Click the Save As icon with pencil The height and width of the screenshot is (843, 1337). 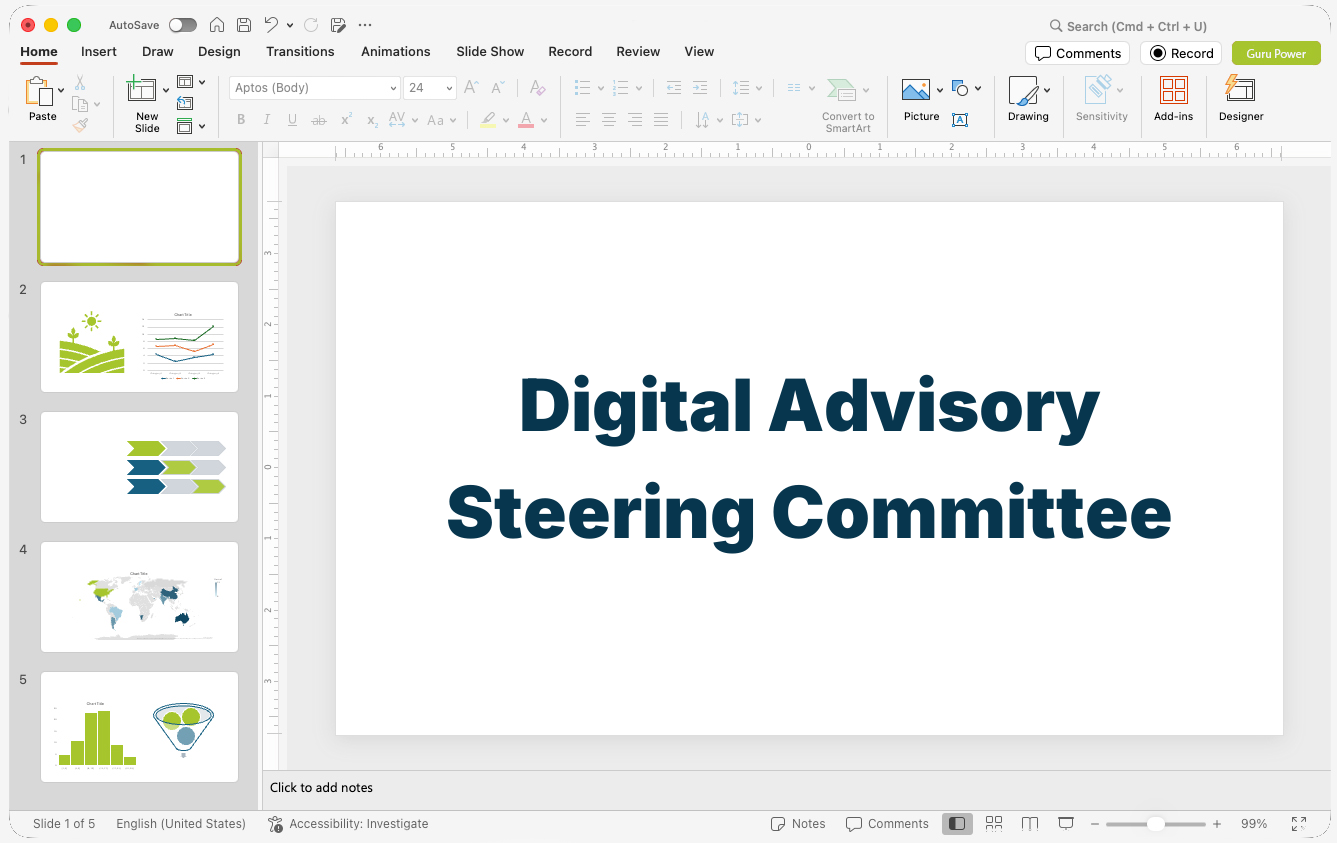(338, 25)
